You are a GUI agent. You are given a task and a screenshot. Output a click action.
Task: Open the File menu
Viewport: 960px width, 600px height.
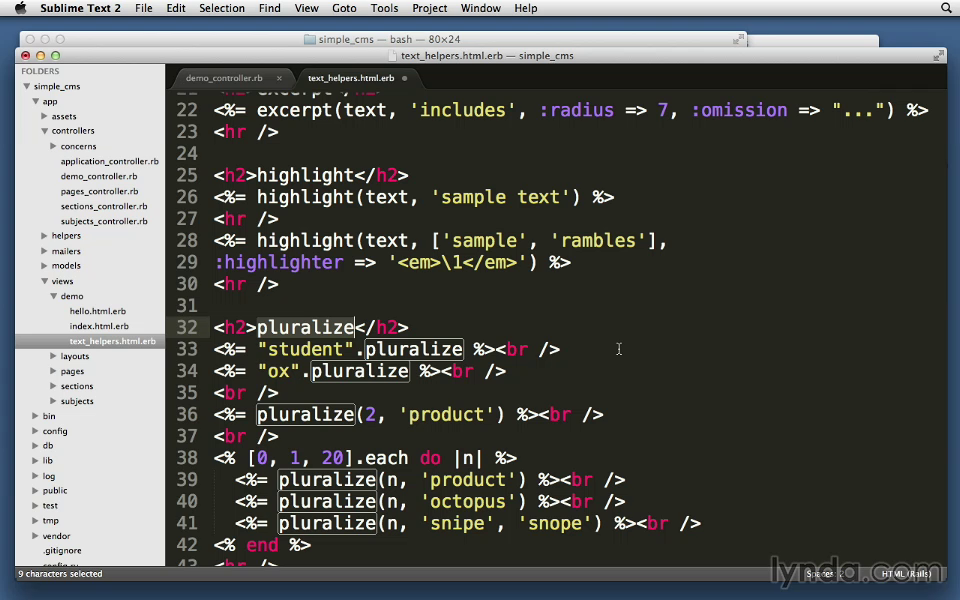pos(144,8)
